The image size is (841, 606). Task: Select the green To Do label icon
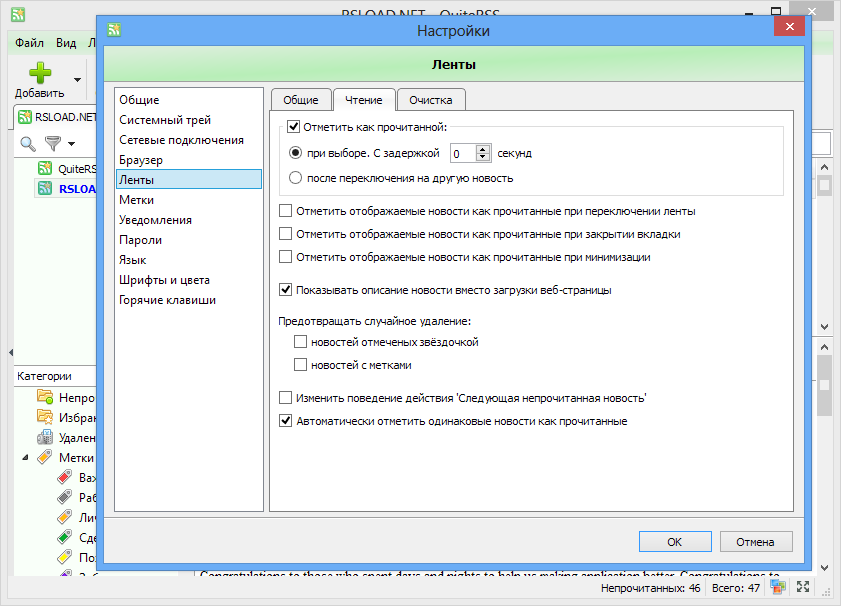click(64, 537)
